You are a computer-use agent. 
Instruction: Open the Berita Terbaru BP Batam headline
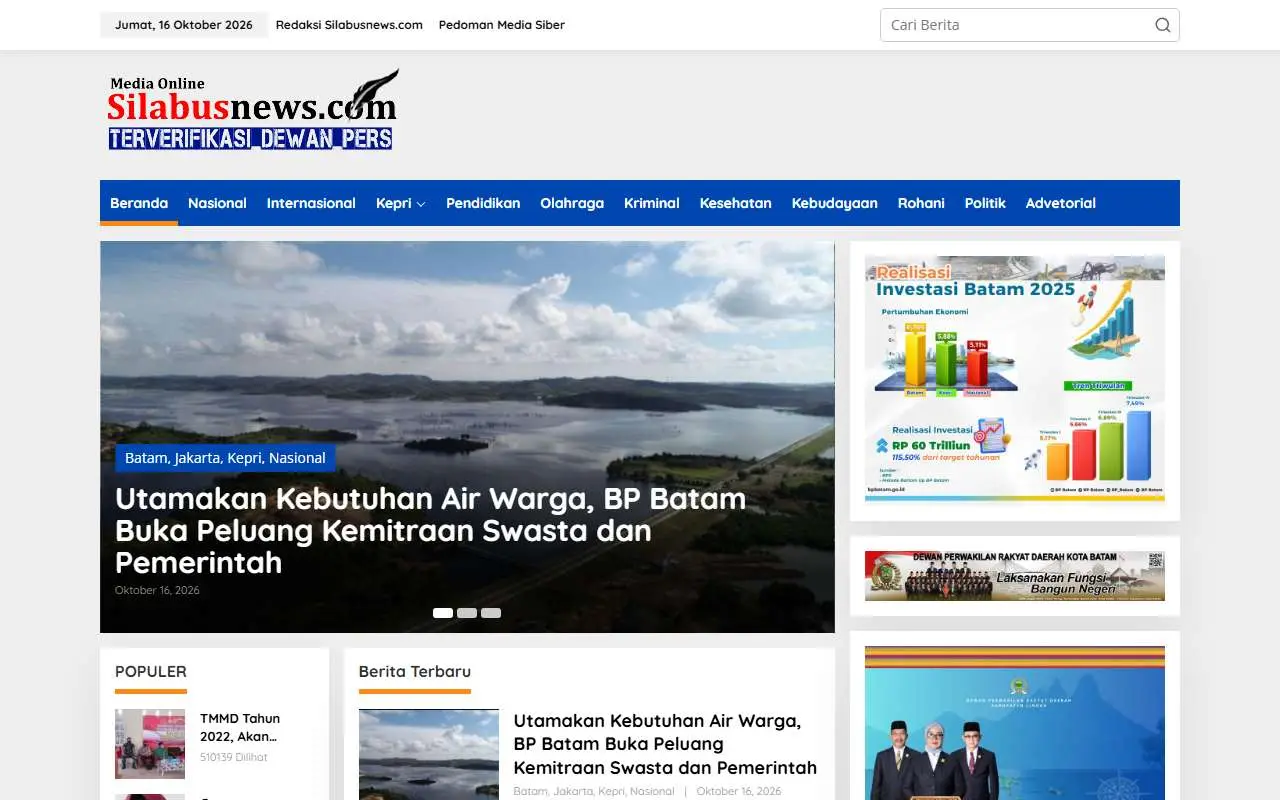pos(665,744)
